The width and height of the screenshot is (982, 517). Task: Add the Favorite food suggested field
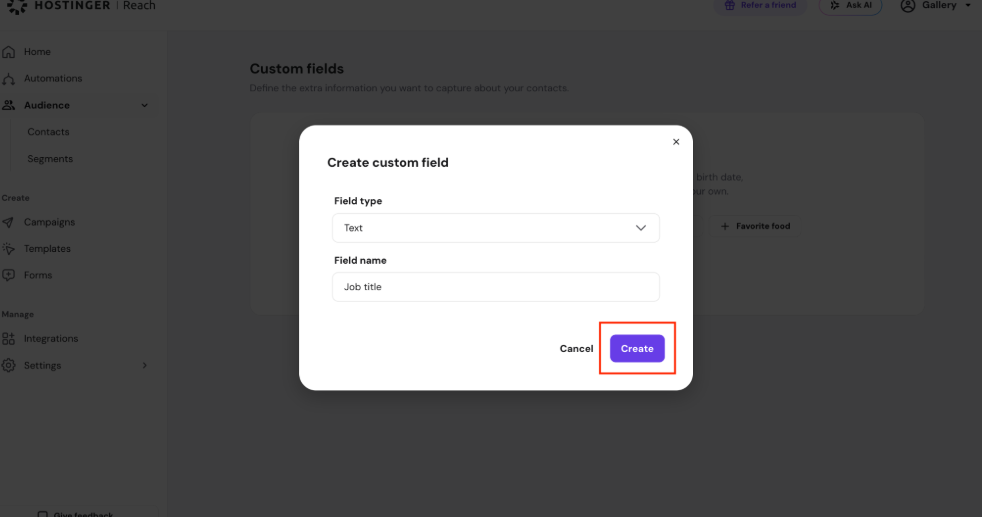click(x=755, y=226)
